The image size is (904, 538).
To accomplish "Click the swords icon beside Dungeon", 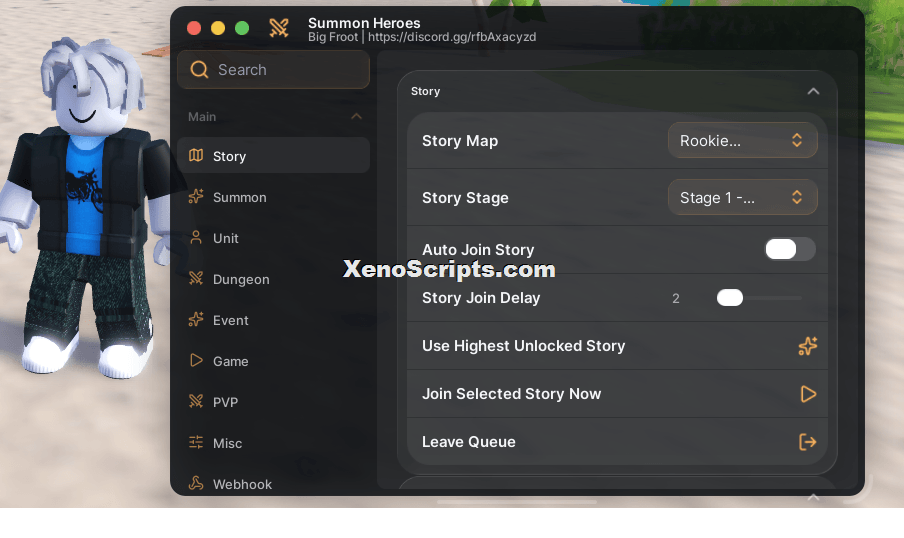I will coord(196,279).
